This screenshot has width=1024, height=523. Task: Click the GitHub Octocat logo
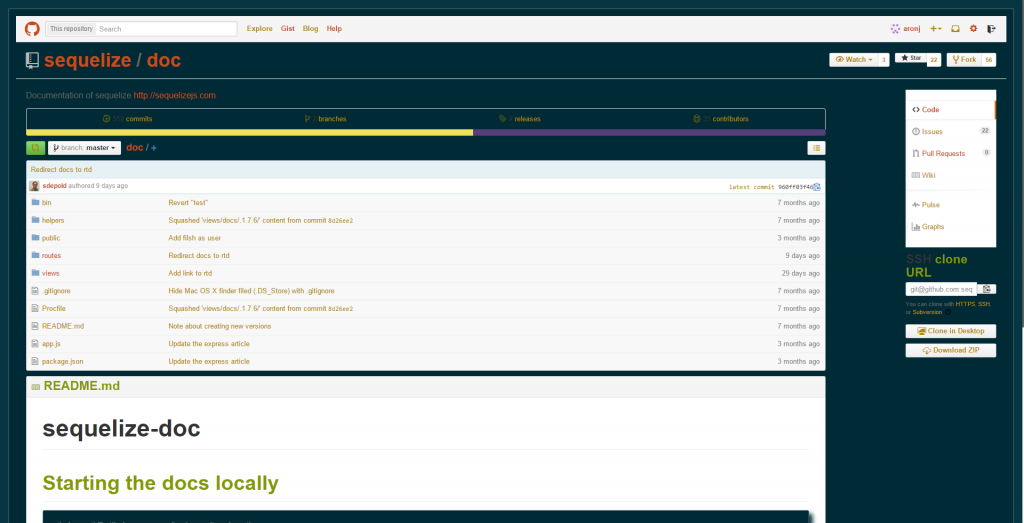[32, 29]
